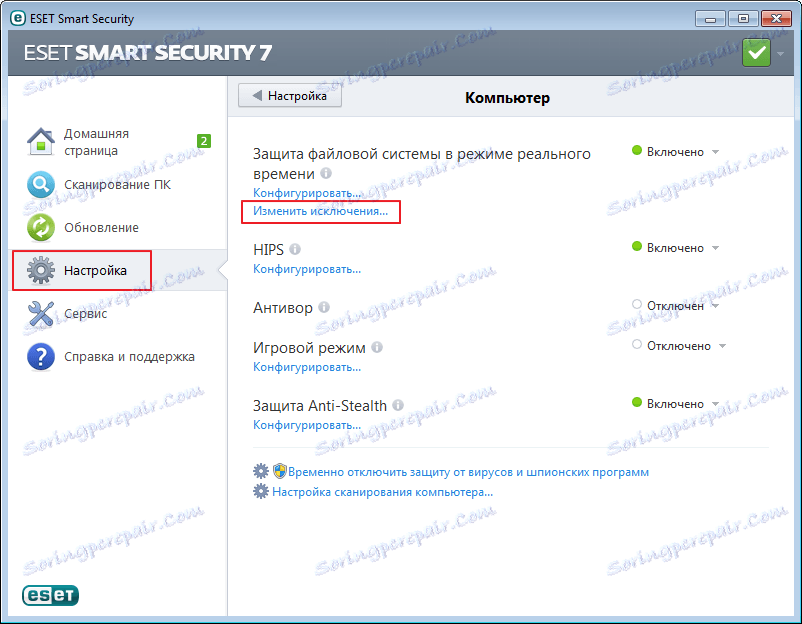Click the green notification badge showing 2

[204, 141]
